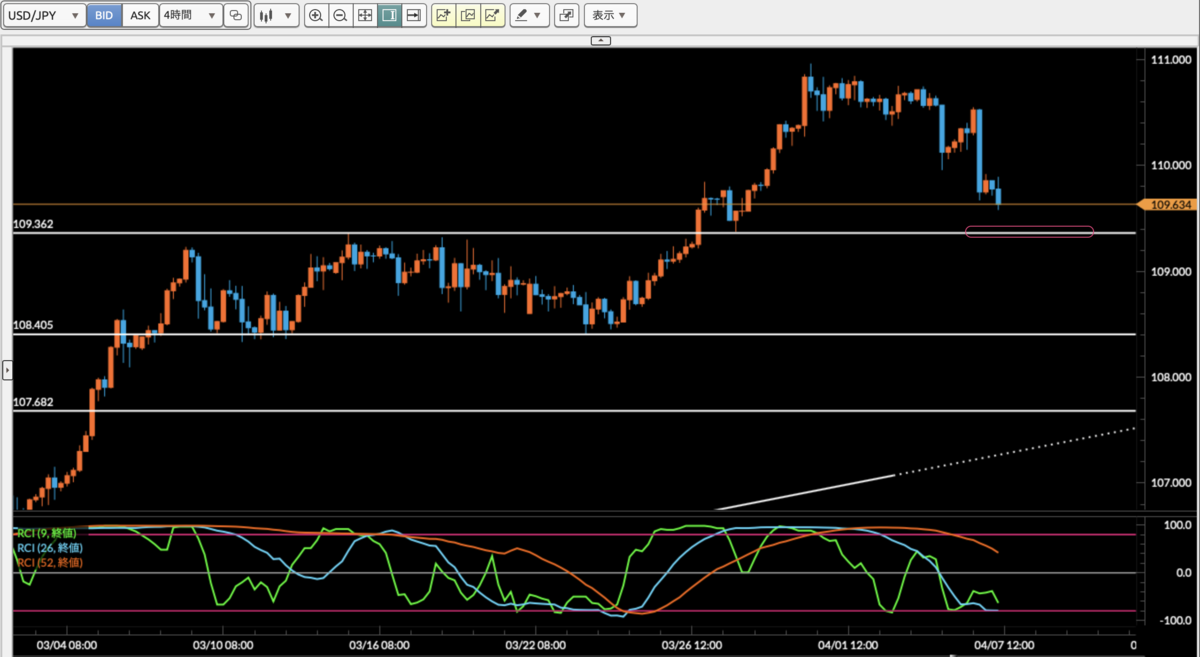Click the 03/04 08:00 time axis label

[66, 645]
